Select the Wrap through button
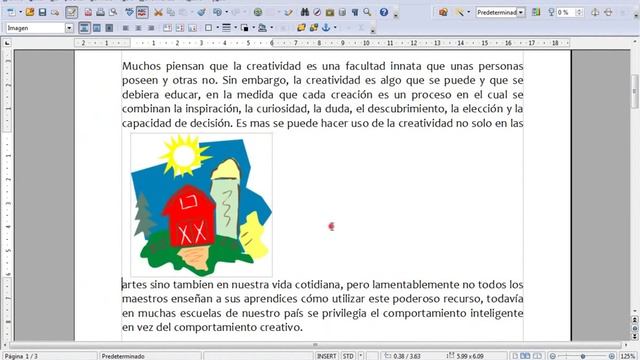This screenshot has width=640, height=360. coord(109,28)
